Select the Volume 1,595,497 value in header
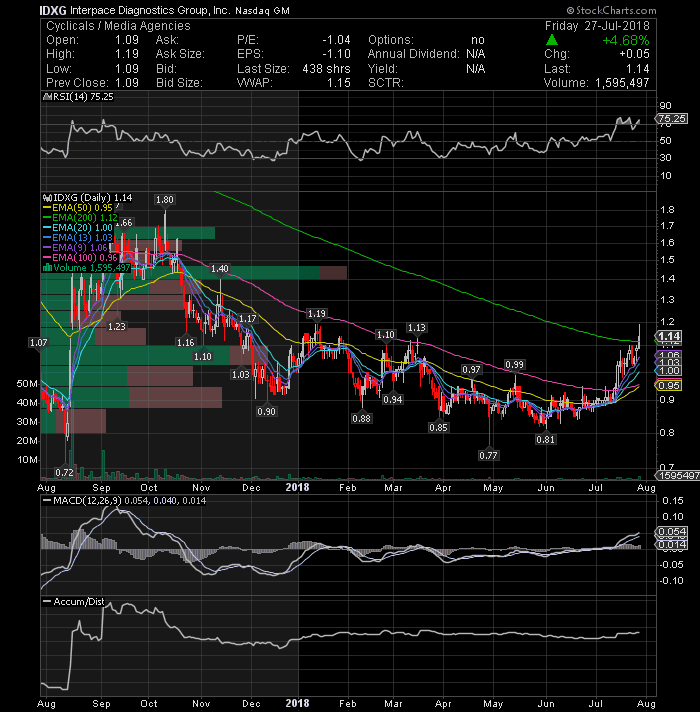 622,83
